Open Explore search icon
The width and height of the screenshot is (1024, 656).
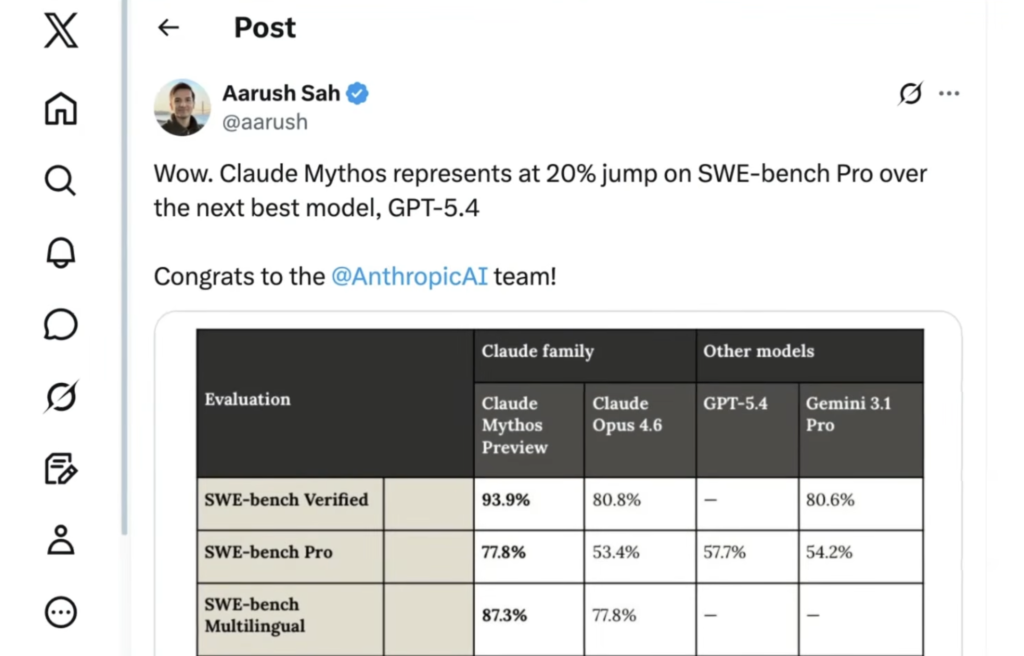(61, 180)
